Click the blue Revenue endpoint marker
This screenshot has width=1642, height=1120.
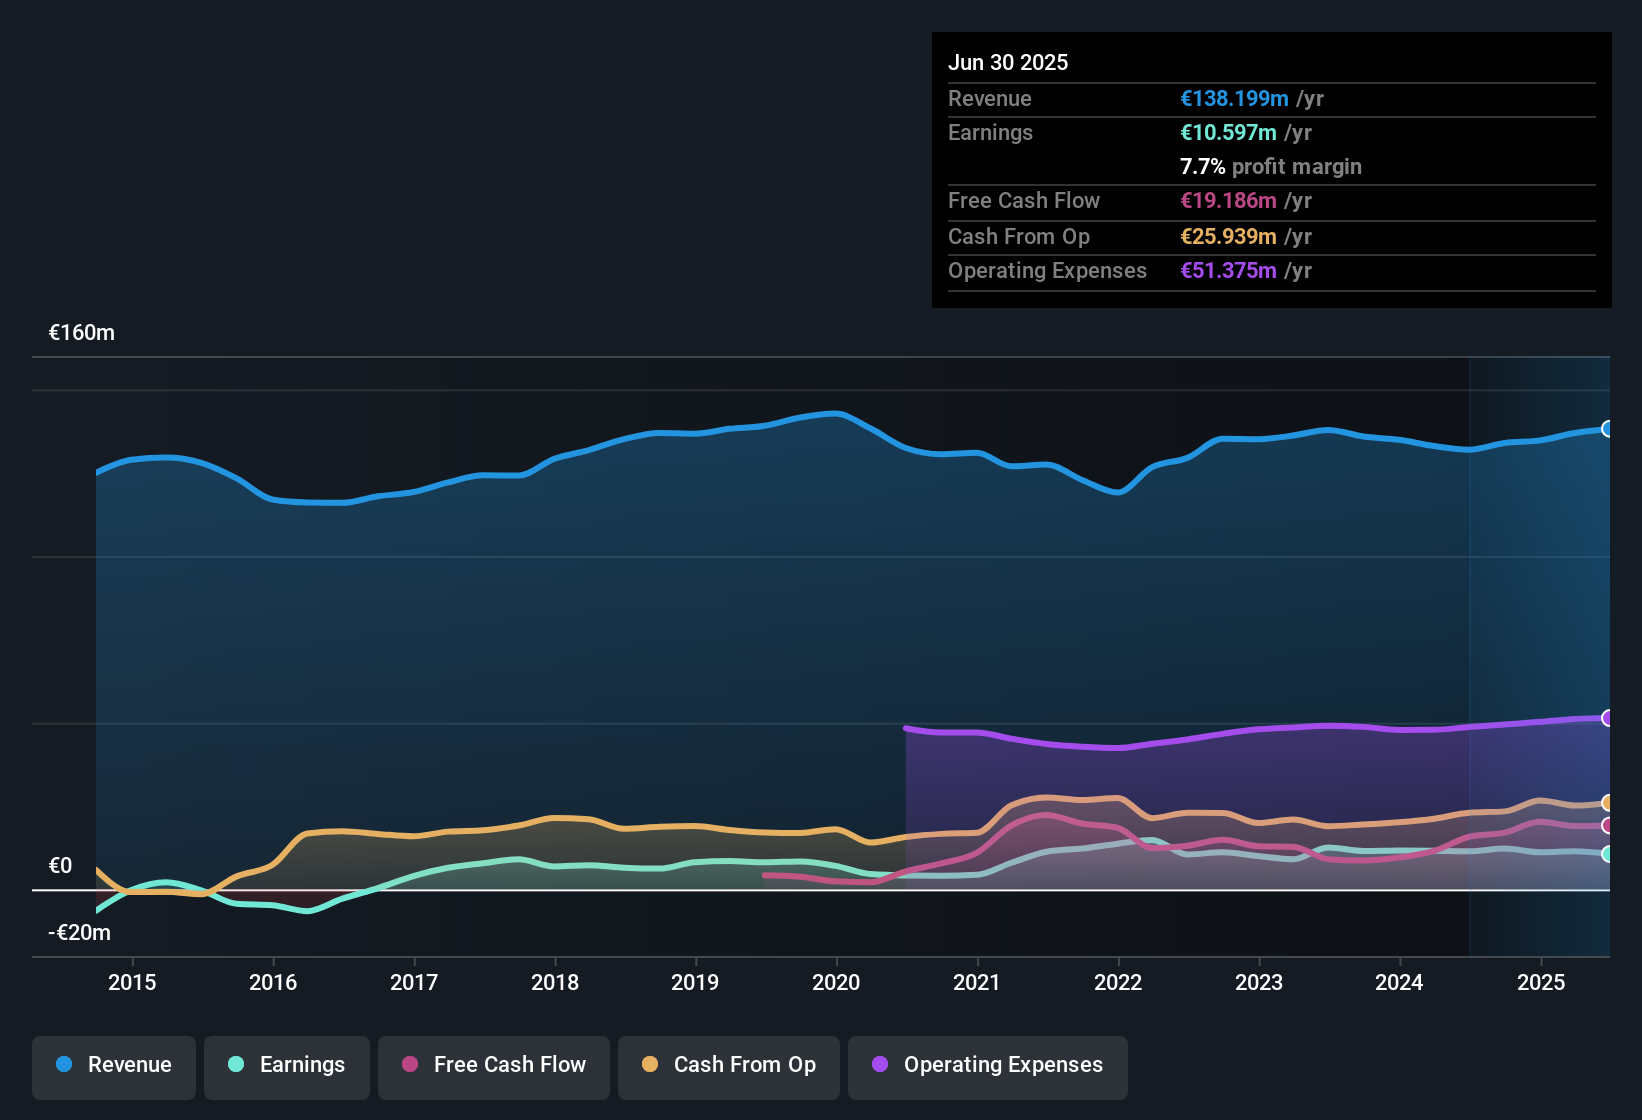(1608, 429)
